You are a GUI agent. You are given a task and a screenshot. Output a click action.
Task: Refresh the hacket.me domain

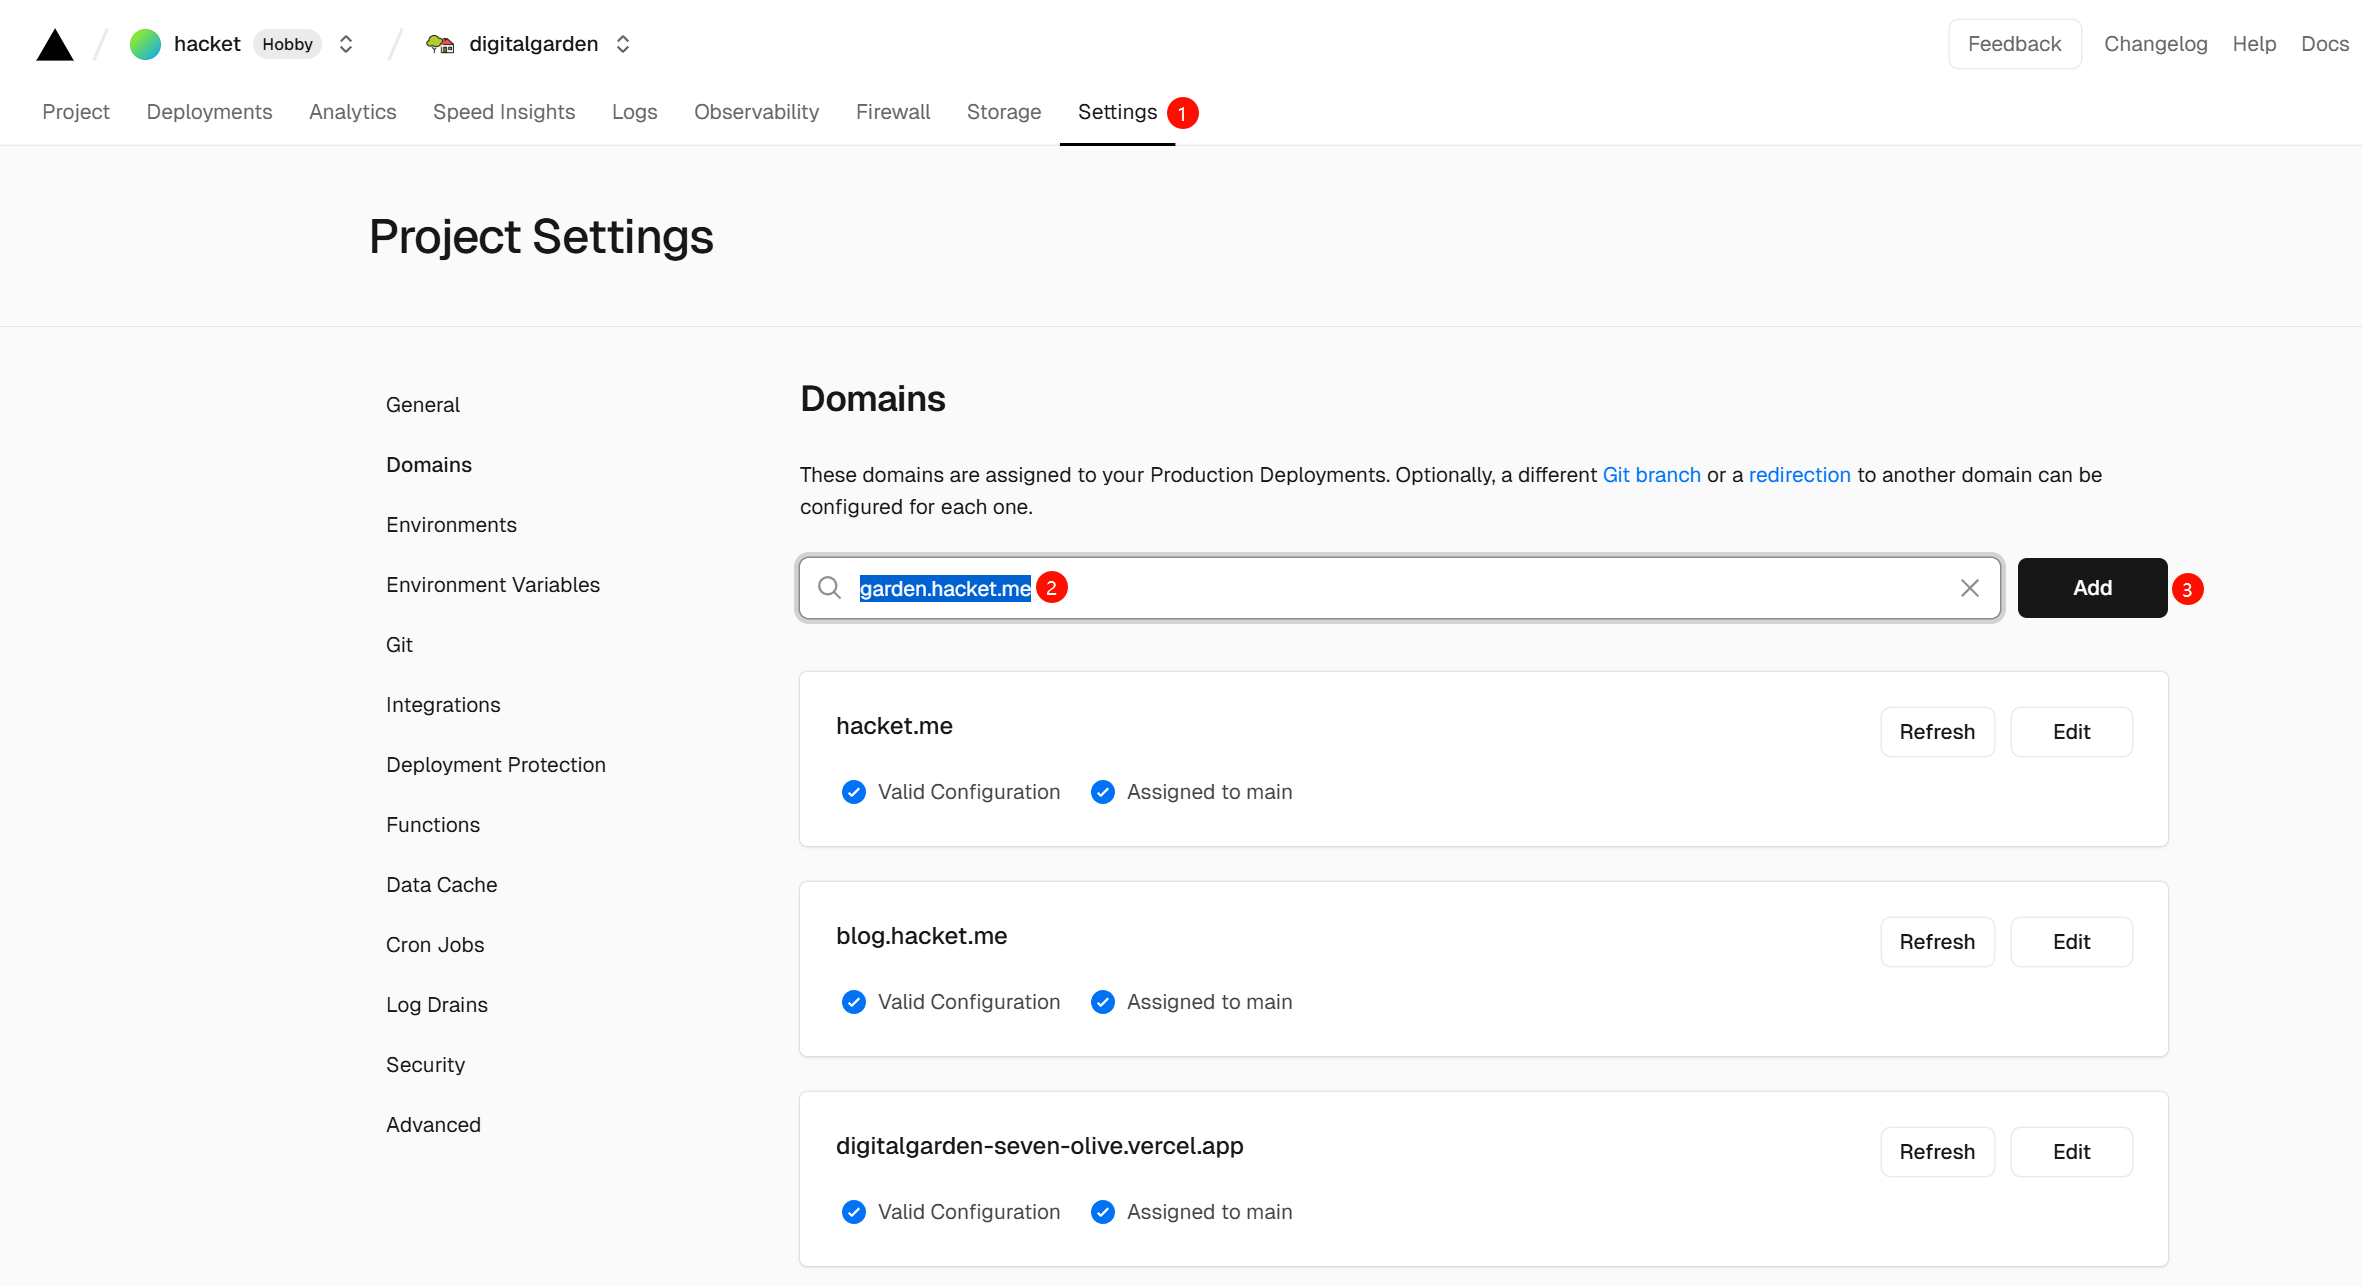coord(1936,732)
